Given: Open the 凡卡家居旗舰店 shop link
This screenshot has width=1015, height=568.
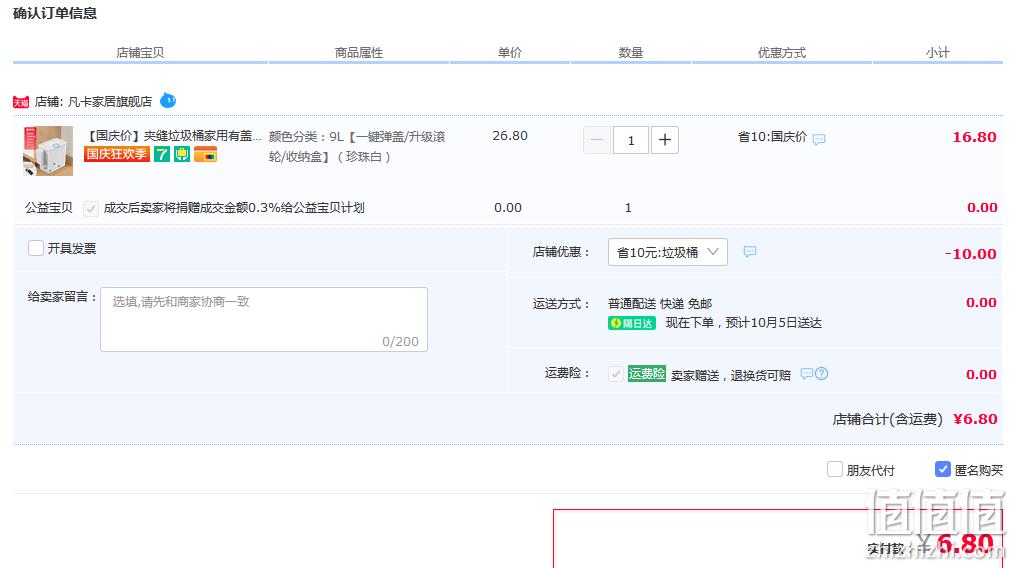Looking at the screenshot, I should pos(110,102).
